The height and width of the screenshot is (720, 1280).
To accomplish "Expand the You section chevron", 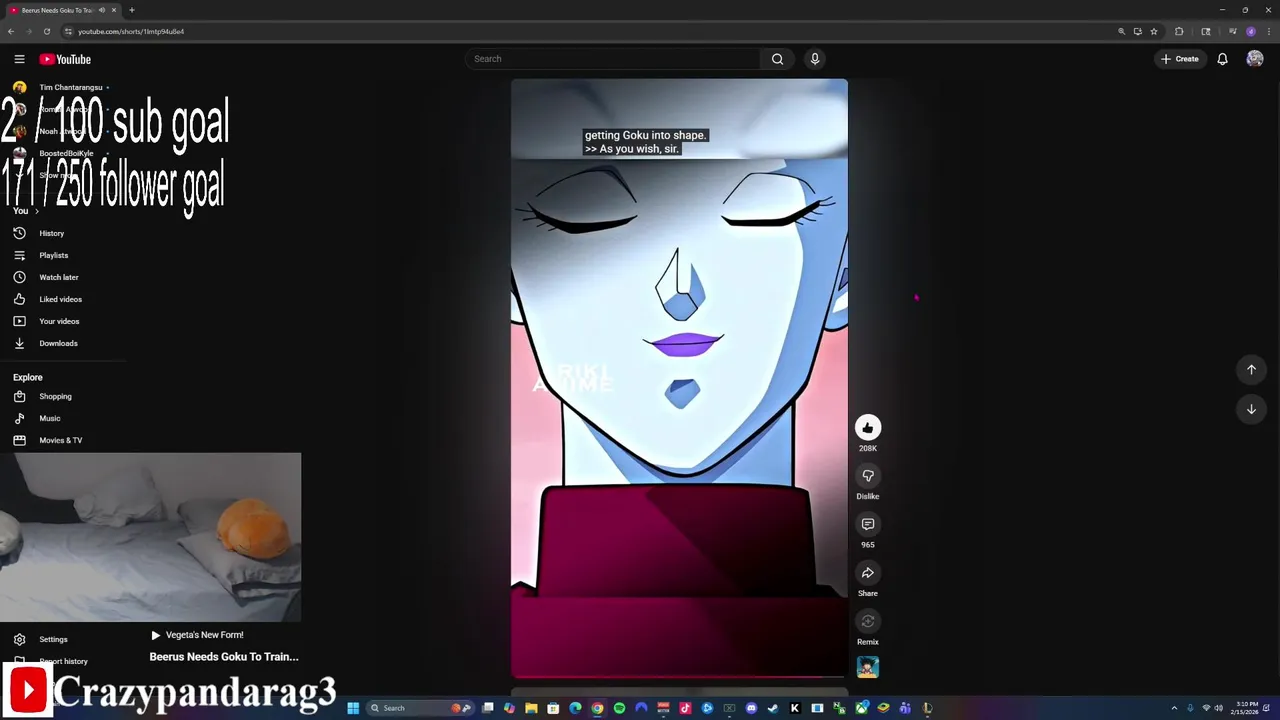I will (x=37, y=211).
